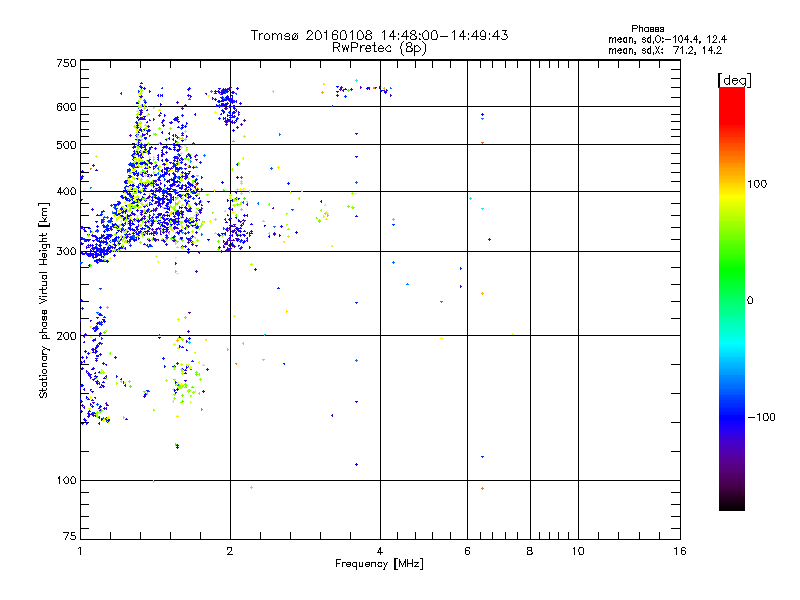This screenshot has width=800, height=600.
Task: Click the y-axis tick label '100'
Action: (x=66, y=481)
